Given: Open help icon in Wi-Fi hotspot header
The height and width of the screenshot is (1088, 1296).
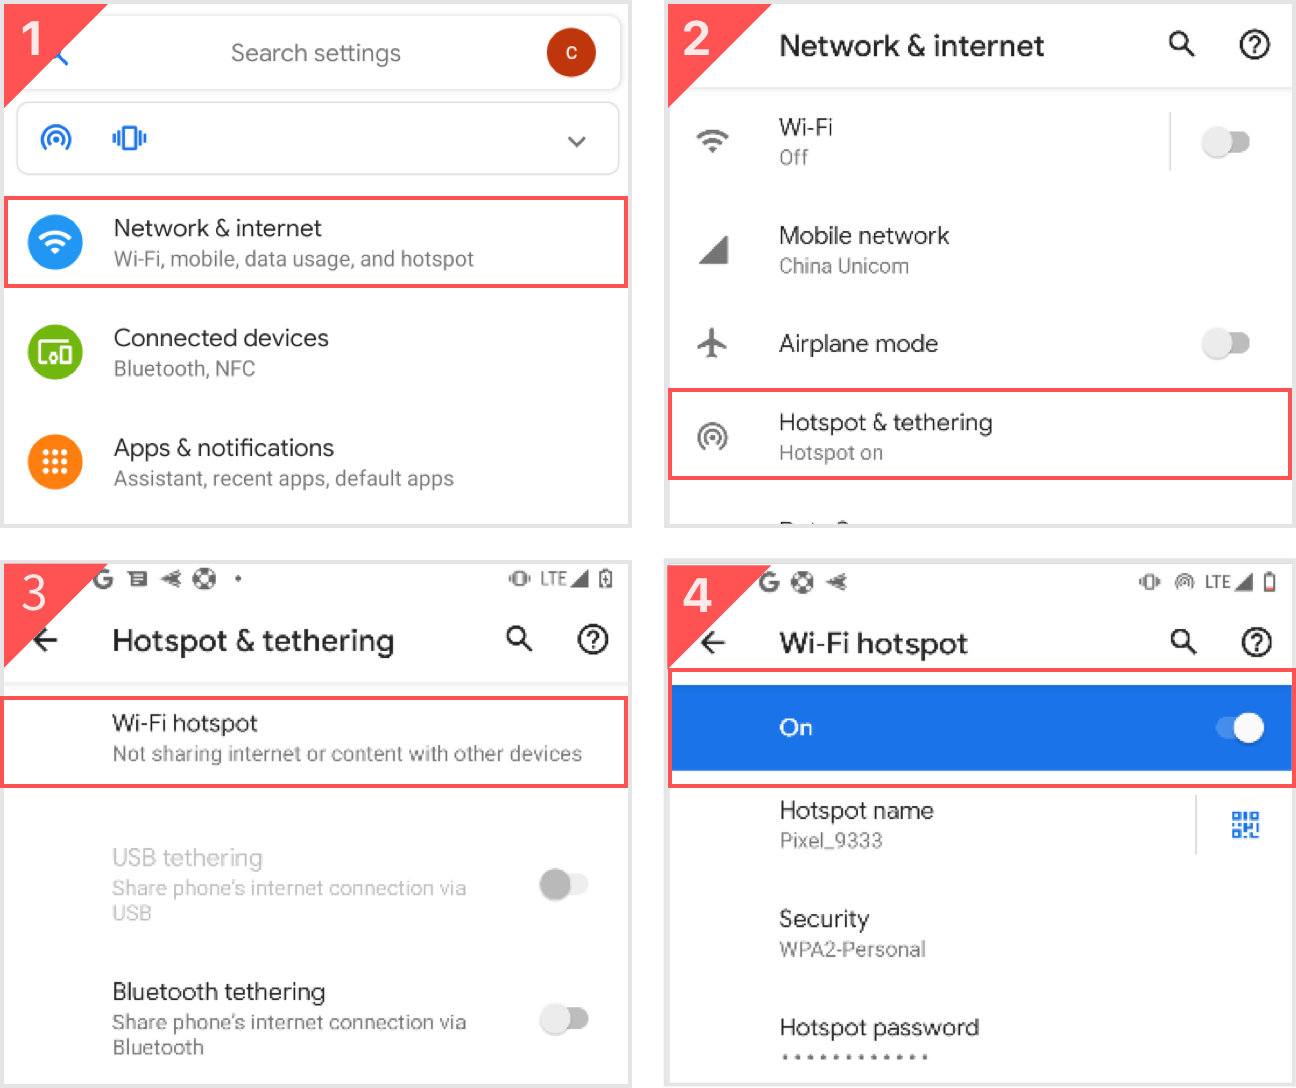Looking at the screenshot, I should coord(1256,642).
